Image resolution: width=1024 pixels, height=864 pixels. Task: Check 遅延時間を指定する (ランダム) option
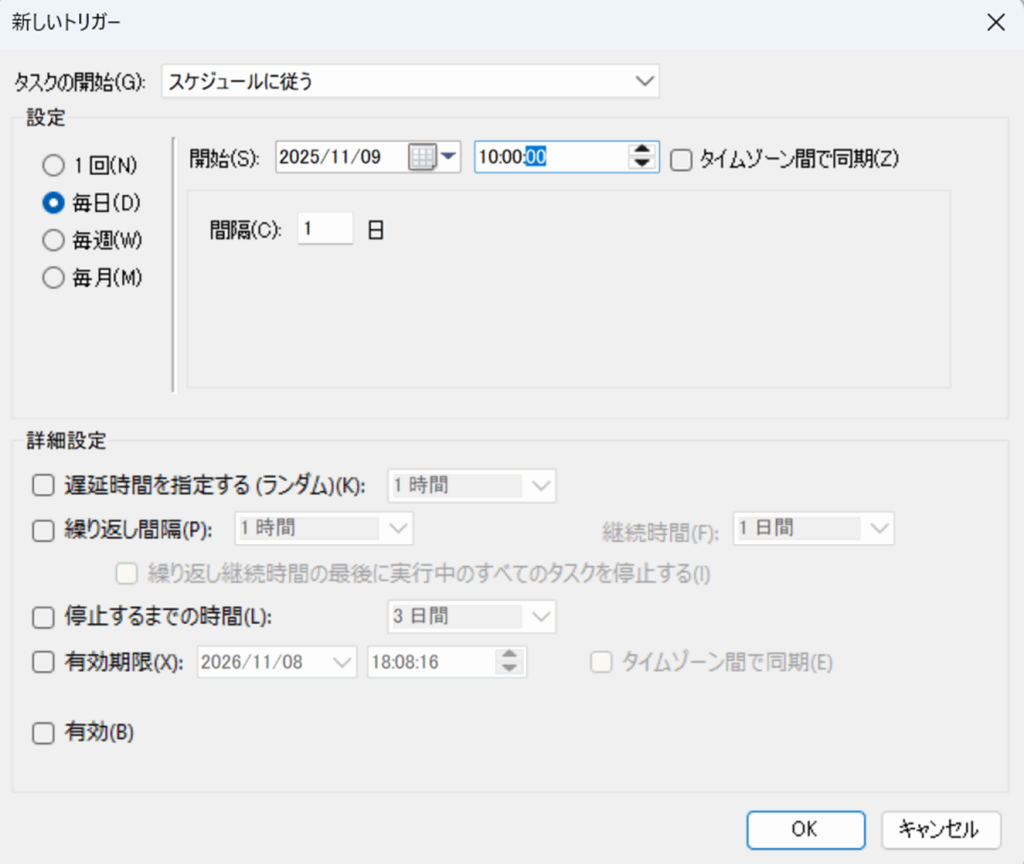click(43, 486)
